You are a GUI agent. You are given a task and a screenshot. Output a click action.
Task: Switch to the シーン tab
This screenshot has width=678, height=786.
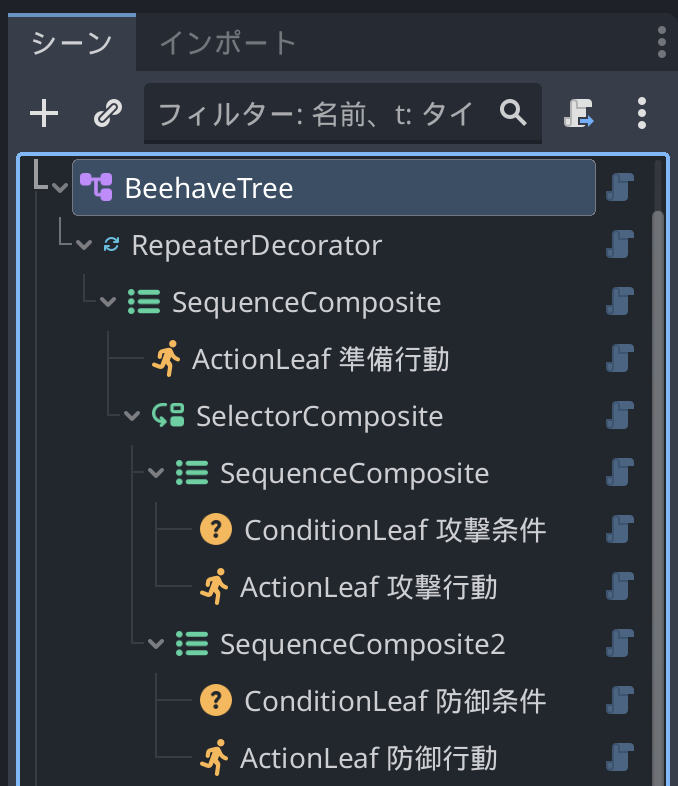point(70,43)
